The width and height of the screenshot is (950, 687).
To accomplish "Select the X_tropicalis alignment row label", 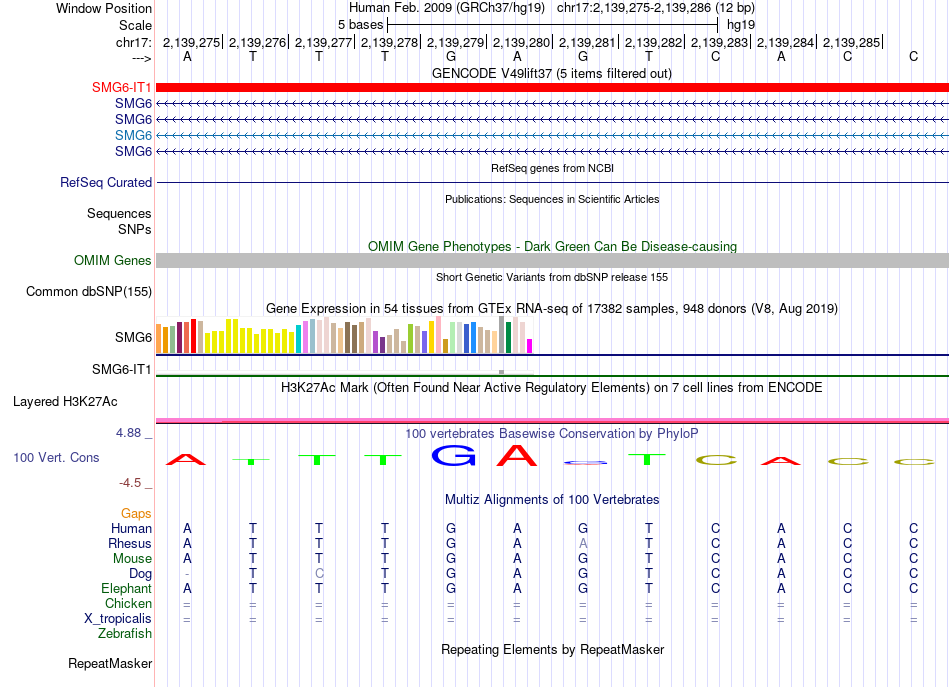I will (x=118, y=619).
